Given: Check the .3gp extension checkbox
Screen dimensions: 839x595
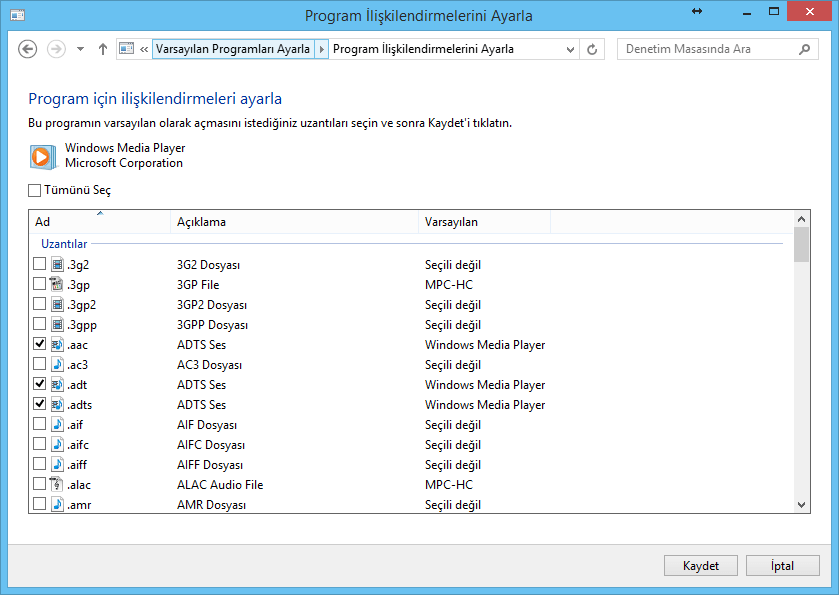Looking at the screenshot, I should tap(40, 284).
